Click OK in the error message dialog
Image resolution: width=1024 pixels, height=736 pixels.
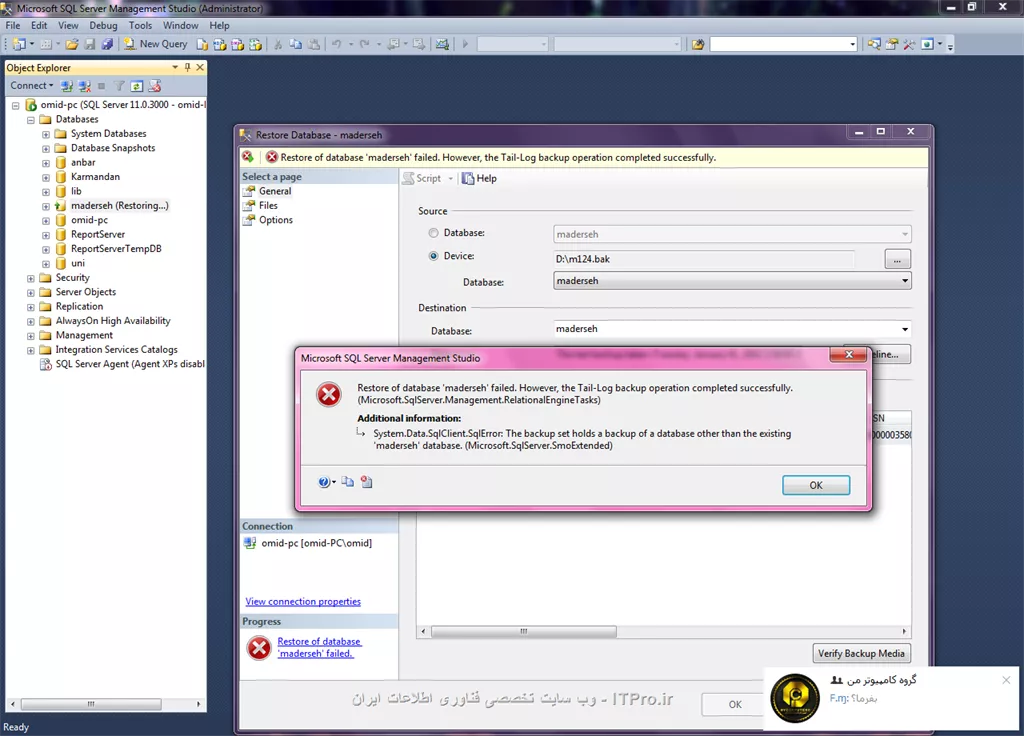point(816,485)
